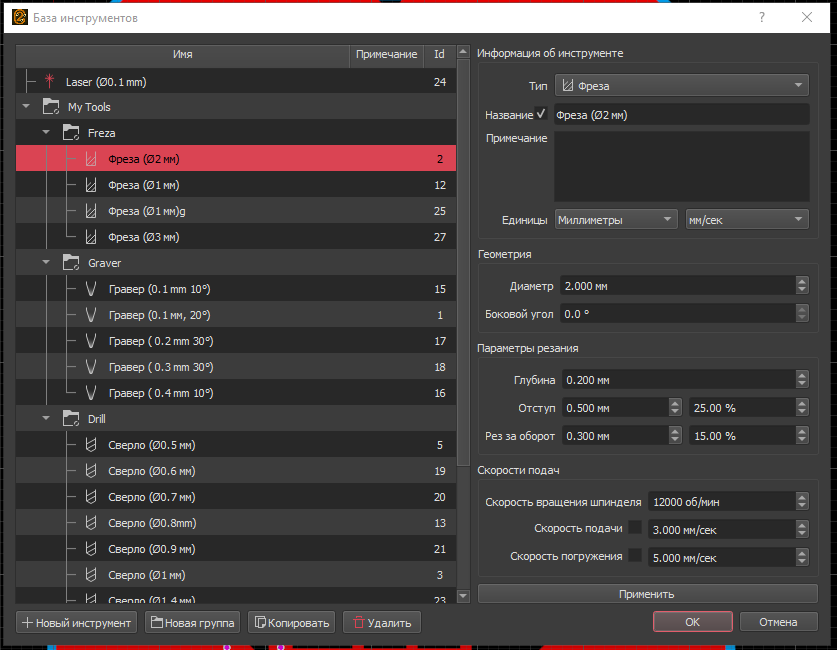837x650 pixels.
Task: Click Применить button
Action: tap(648, 593)
